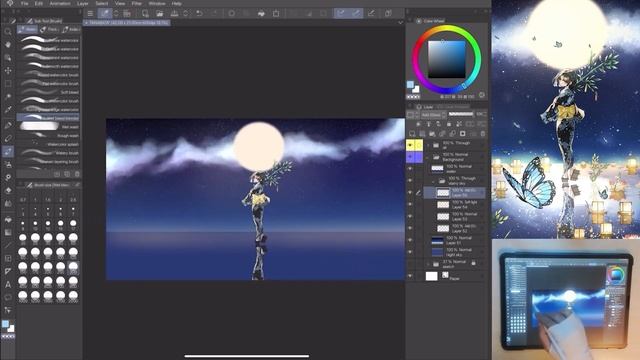The image size is (640, 360).
Task: Click the Open file folder icon
Action: pyautogui.click(x=160, y=13)
